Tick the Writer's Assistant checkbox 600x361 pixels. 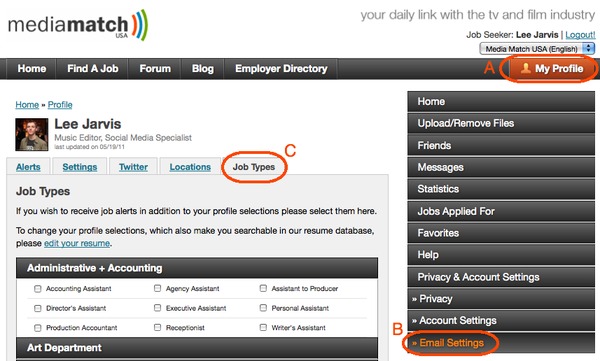click(263, 327)
